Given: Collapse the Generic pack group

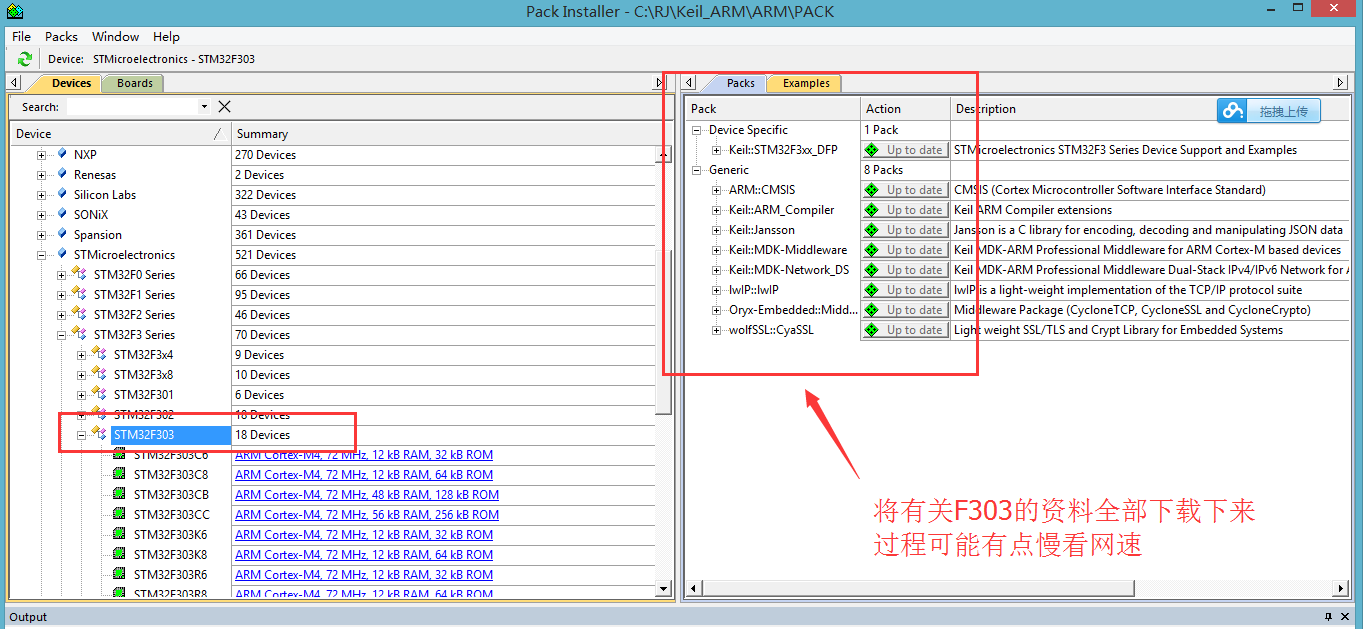Looking at the screenshot, I should click(697, 170).
